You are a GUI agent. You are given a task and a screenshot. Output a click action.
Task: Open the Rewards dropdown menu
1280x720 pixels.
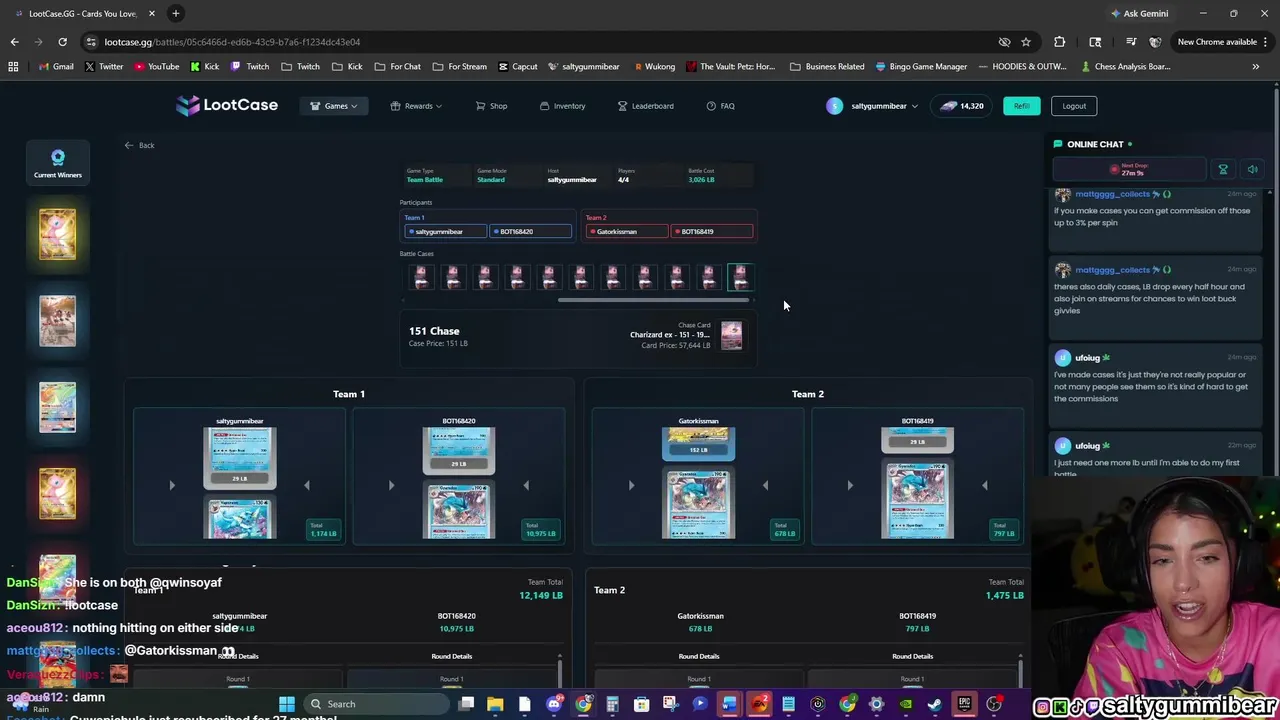coord(417,106)
